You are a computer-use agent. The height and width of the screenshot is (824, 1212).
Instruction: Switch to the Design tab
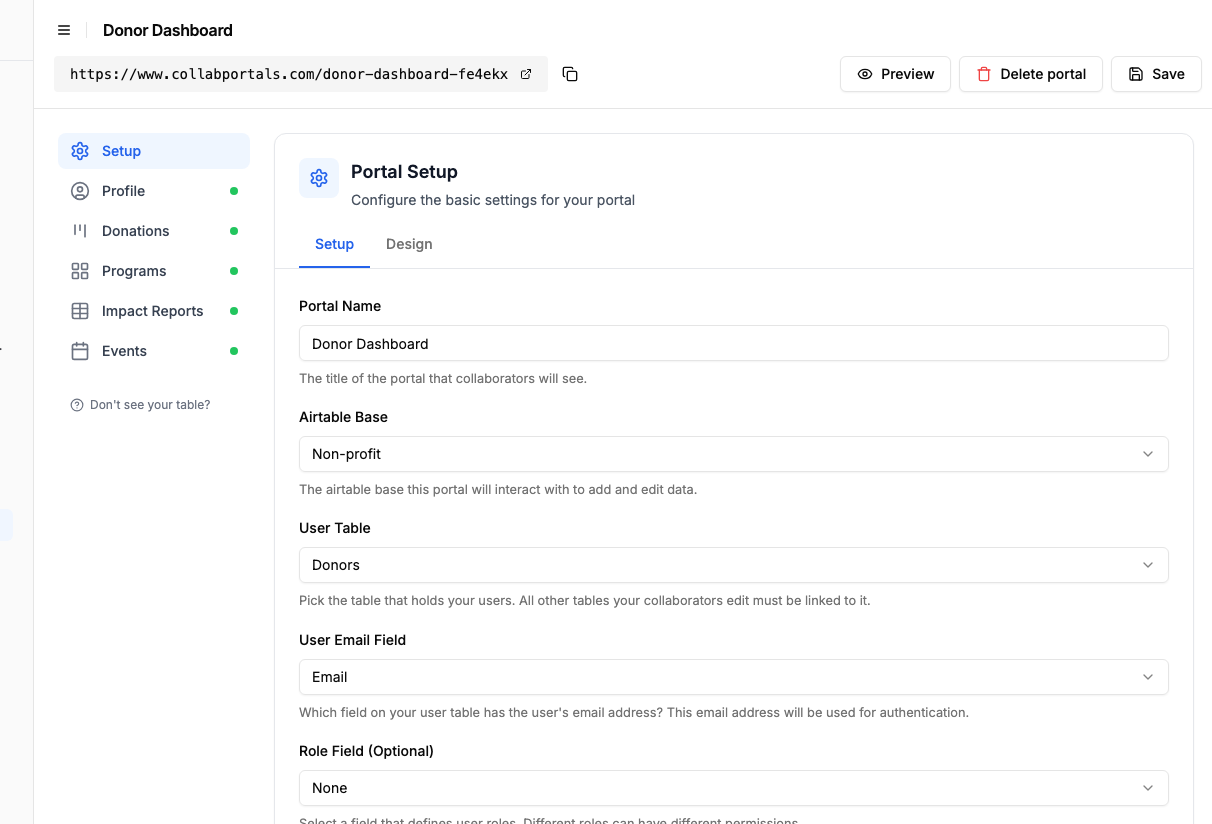409,244
